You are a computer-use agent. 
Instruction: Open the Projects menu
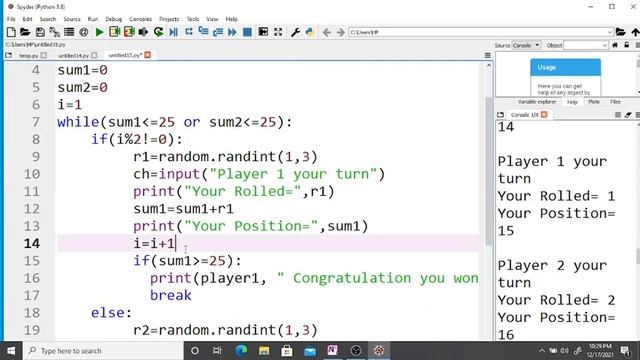click(x=169, y=19)
